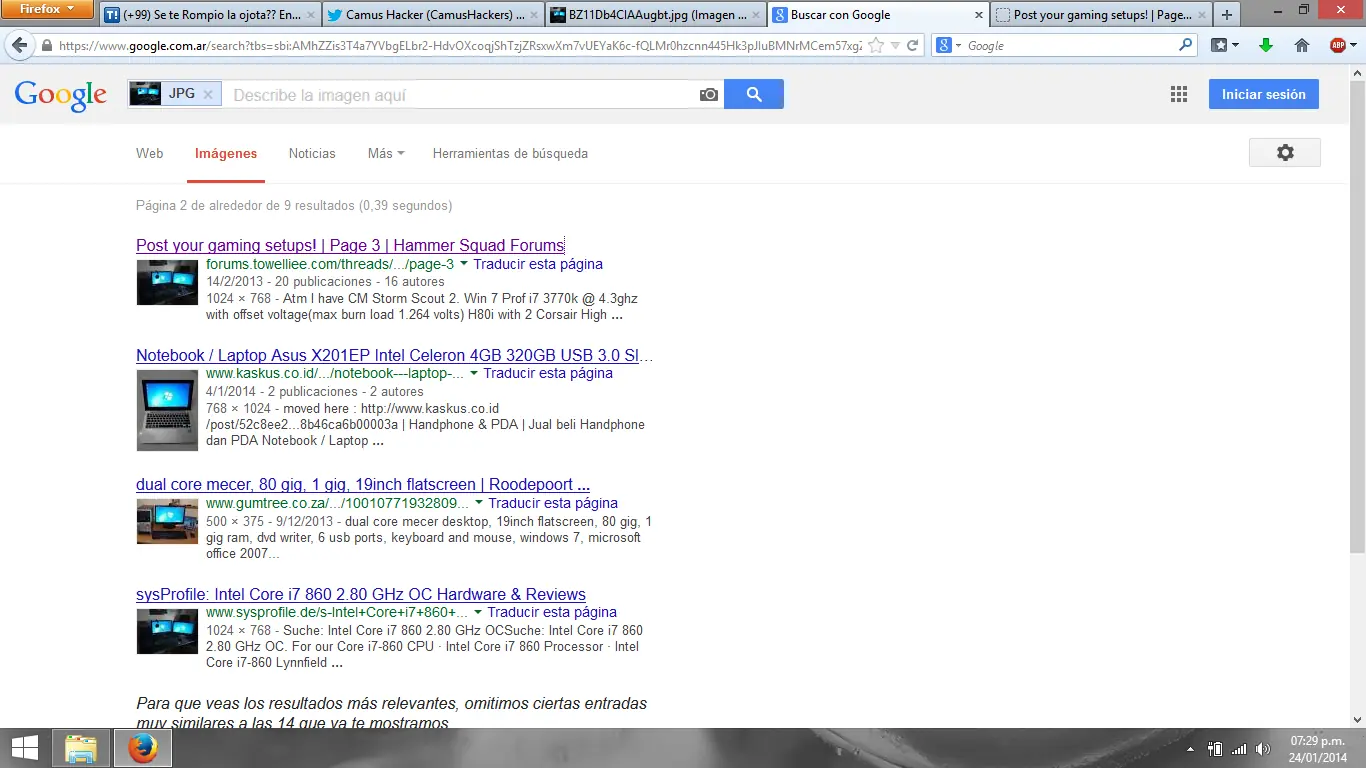Image resolution: width=1366 pixels, height=768 pixels.
Task: Open 'Herramientas de búsqueda'
Action: tap(510, 153)
